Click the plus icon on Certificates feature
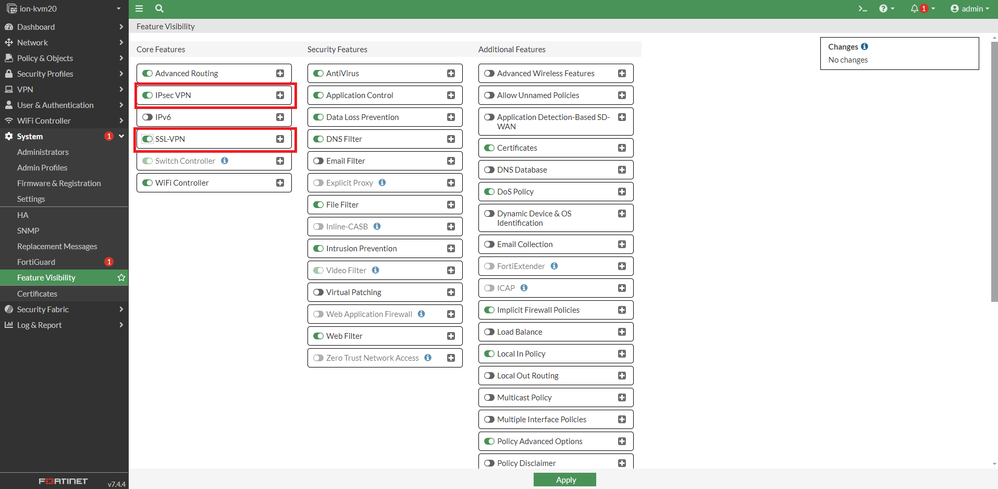 (622, 148)
